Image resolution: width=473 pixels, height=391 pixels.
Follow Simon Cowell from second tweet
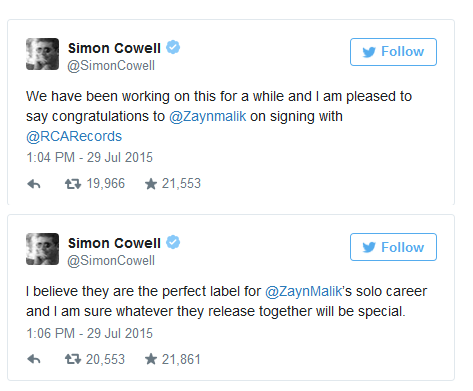393,247
